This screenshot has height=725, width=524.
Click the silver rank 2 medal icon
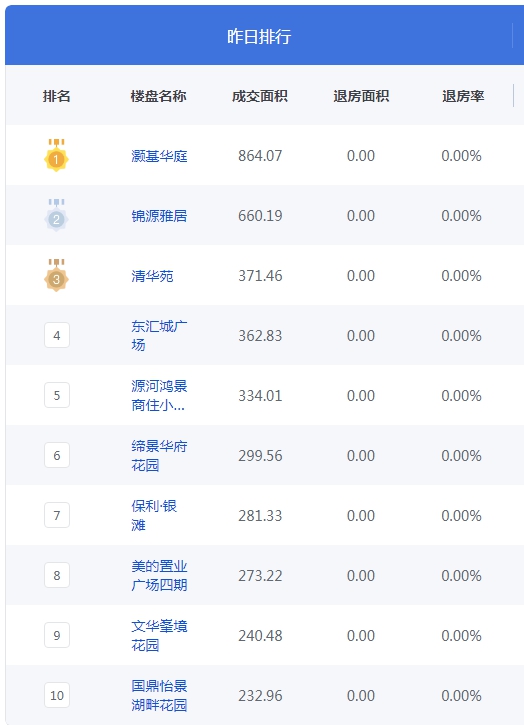[x=56, y=215]
